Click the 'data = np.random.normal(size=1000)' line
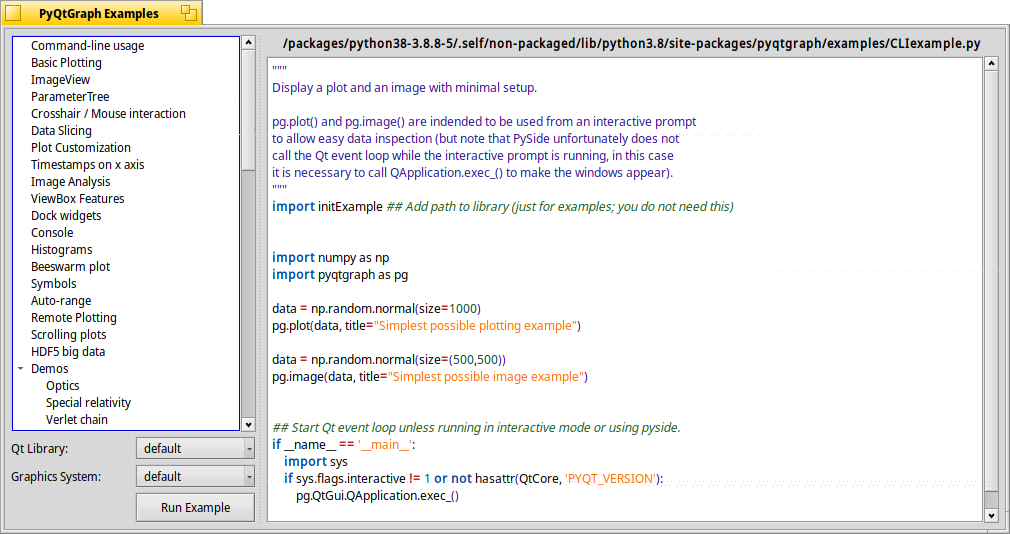This screenshot has width=1010, height=534. point(376,309)
